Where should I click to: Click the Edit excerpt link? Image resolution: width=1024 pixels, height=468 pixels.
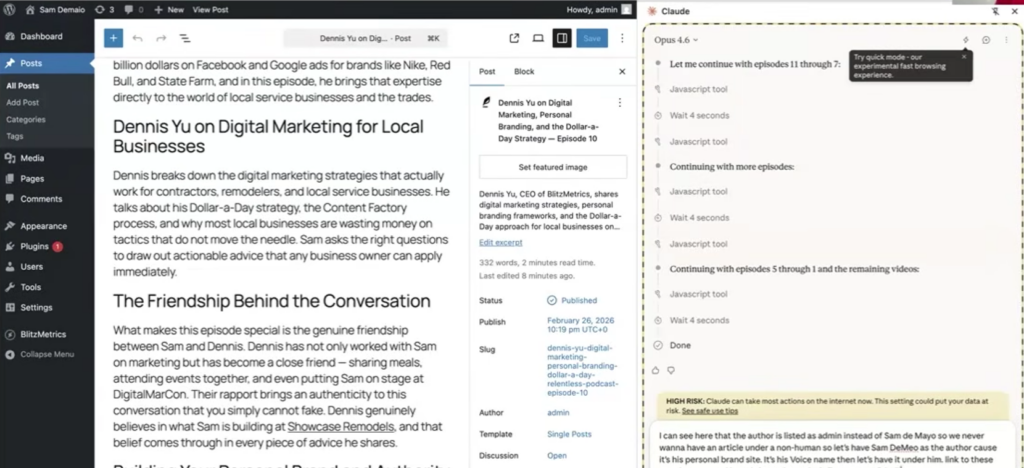500,243
